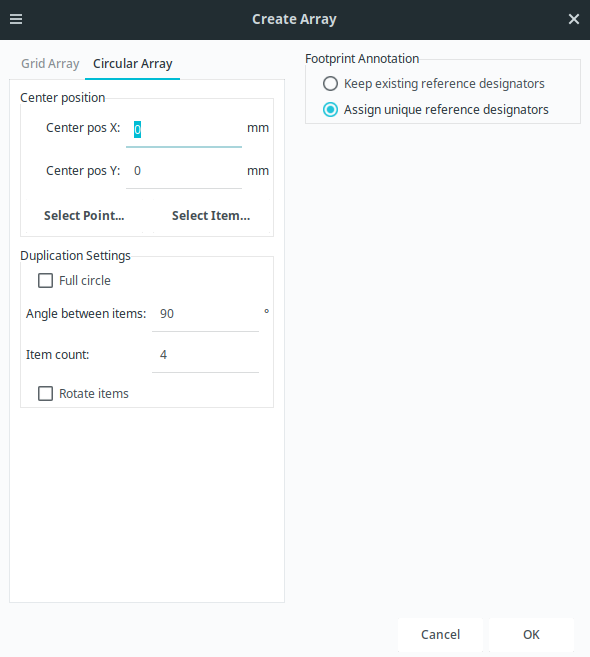Open the hamburger menu in title bar
Viewport: 590px width, 657px height.
click(x=16, y=19)
